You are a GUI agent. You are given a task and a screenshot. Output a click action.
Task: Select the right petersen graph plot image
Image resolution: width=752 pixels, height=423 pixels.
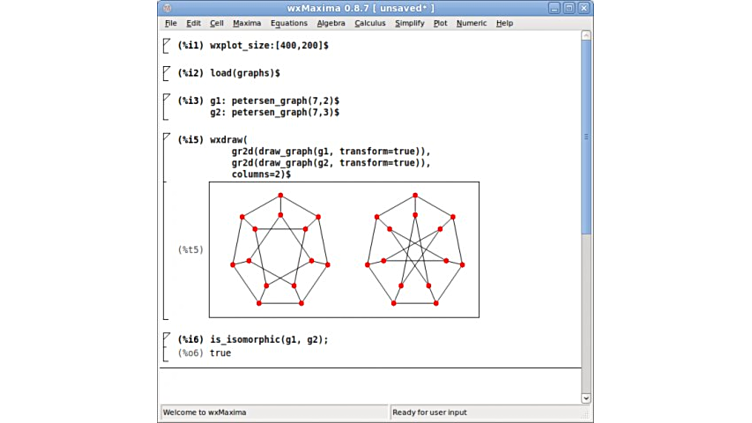[x=414, y=250]
